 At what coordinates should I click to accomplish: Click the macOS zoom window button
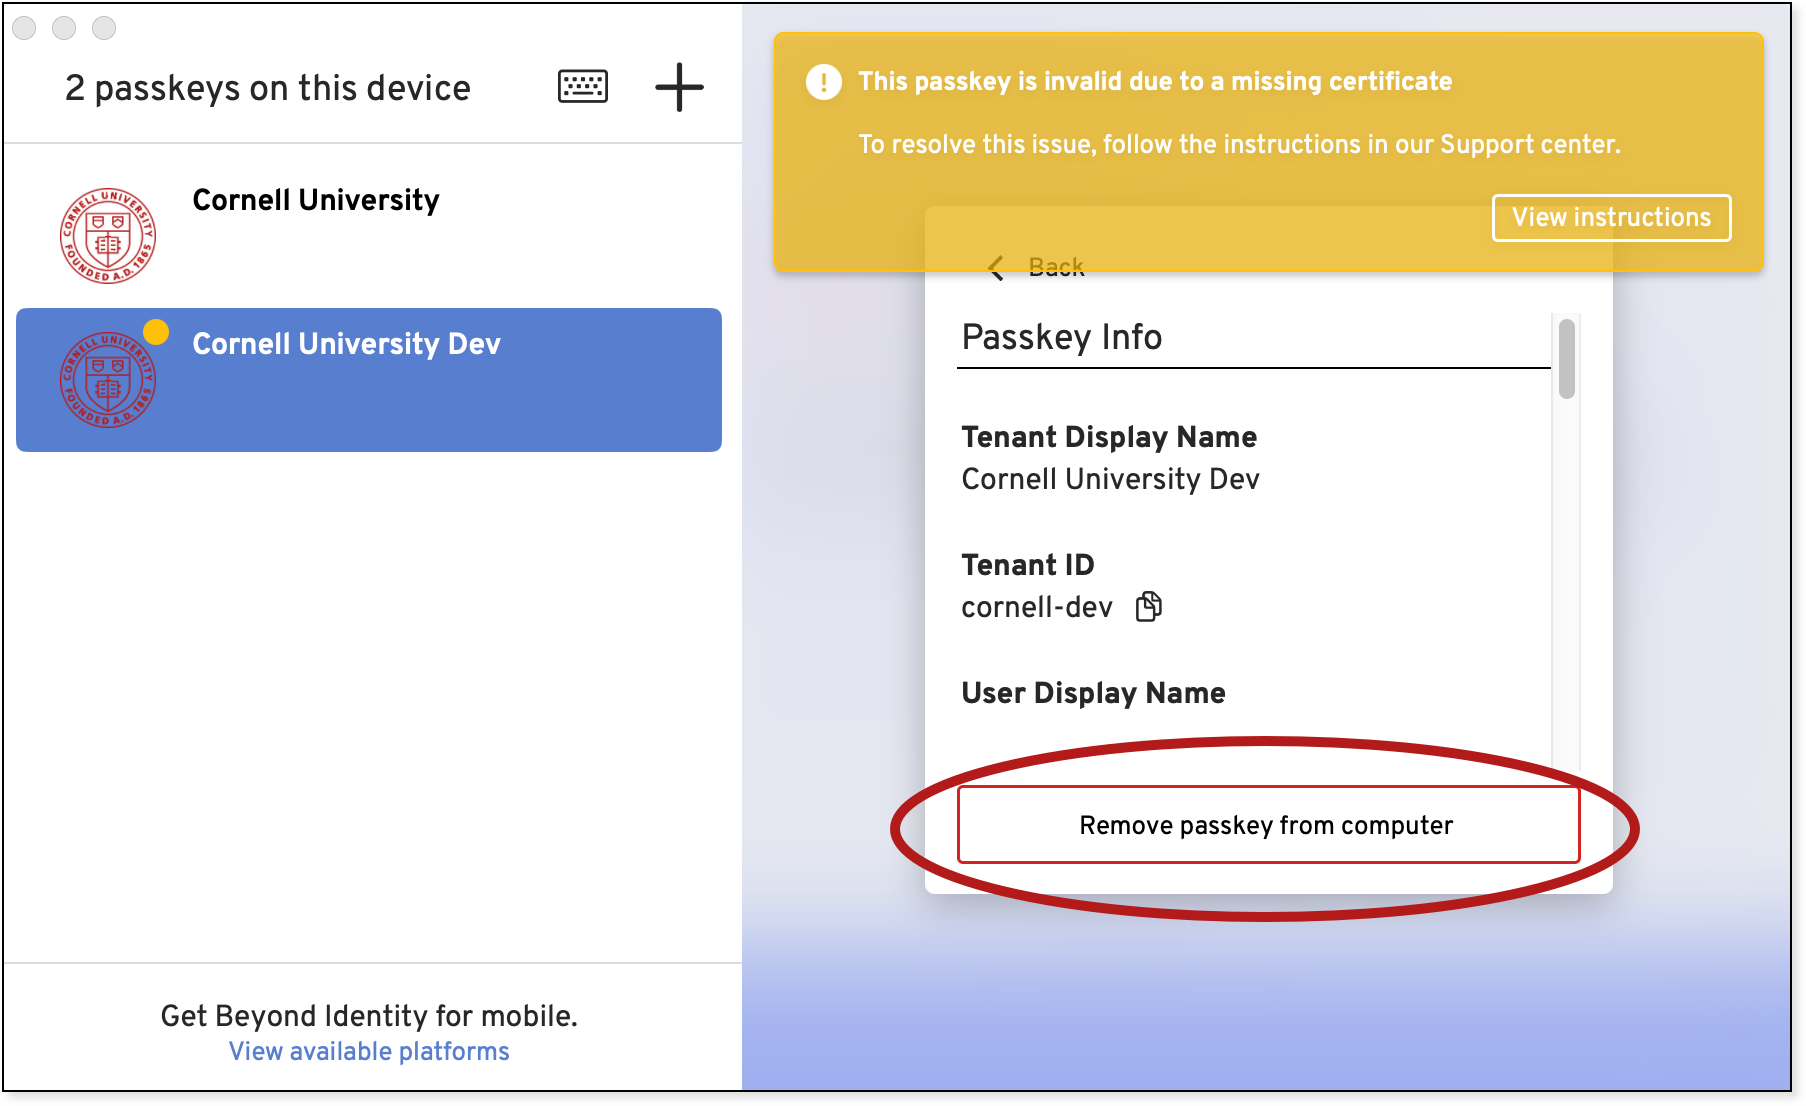click(x=104, y=28)
